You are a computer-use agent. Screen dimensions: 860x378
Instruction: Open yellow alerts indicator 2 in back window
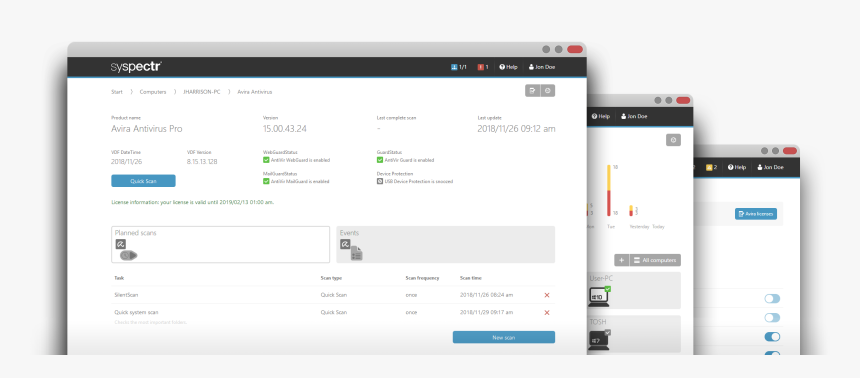(x=712, y=167)
